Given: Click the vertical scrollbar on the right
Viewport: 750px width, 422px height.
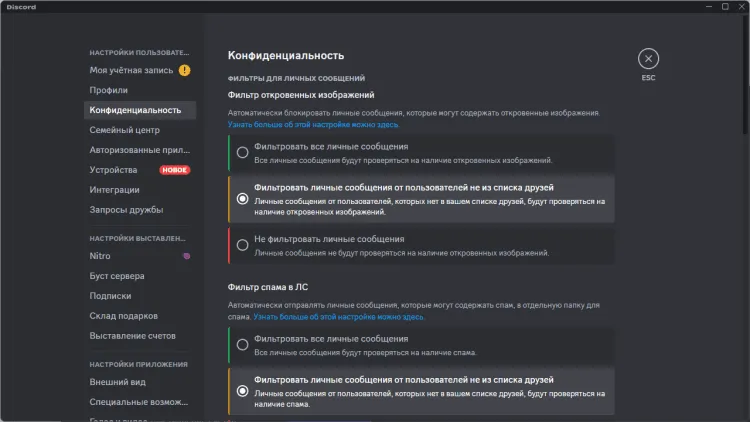Looking at the screenshot, I should (745, 80).
